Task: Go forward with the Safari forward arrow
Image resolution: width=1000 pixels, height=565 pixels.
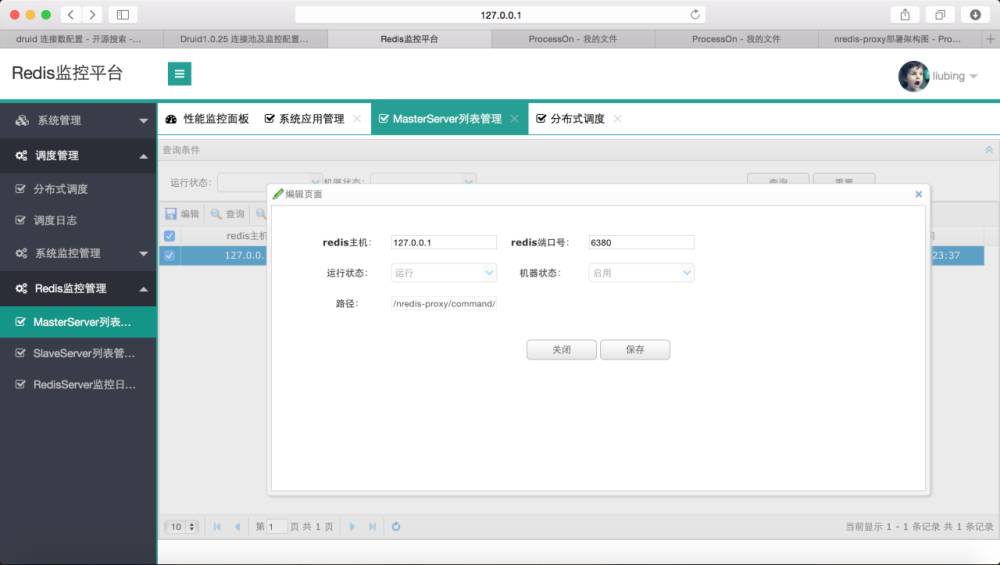Action: (92, 15)
